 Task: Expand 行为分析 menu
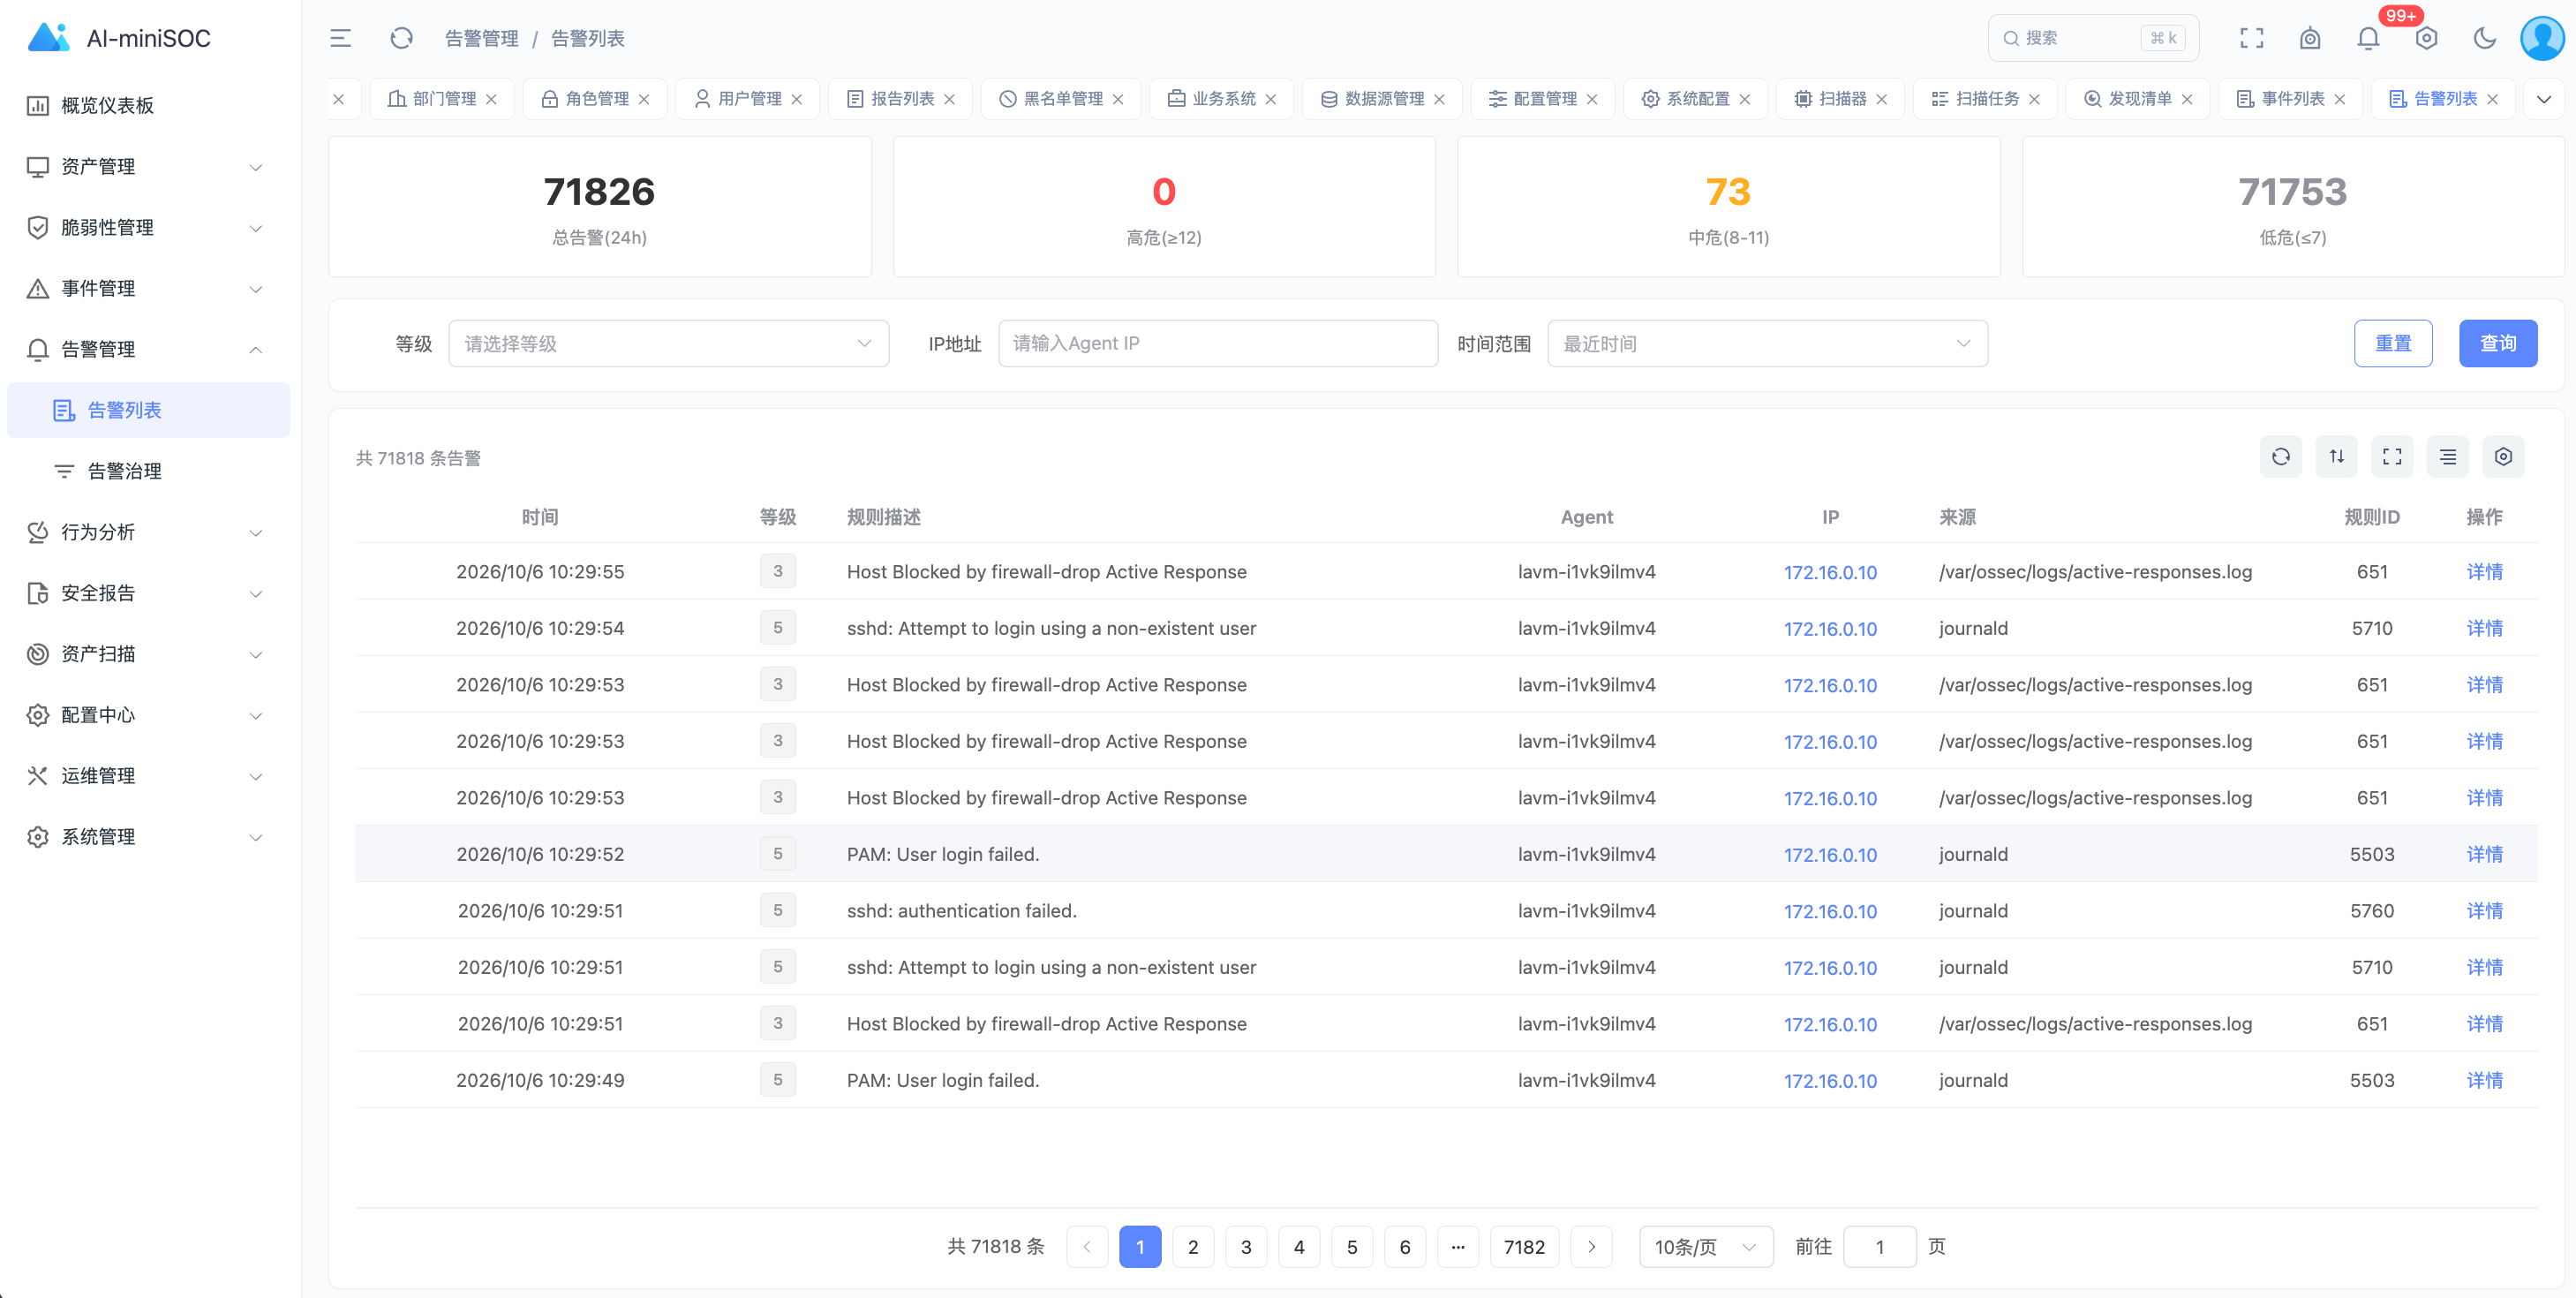click(148, 532)
